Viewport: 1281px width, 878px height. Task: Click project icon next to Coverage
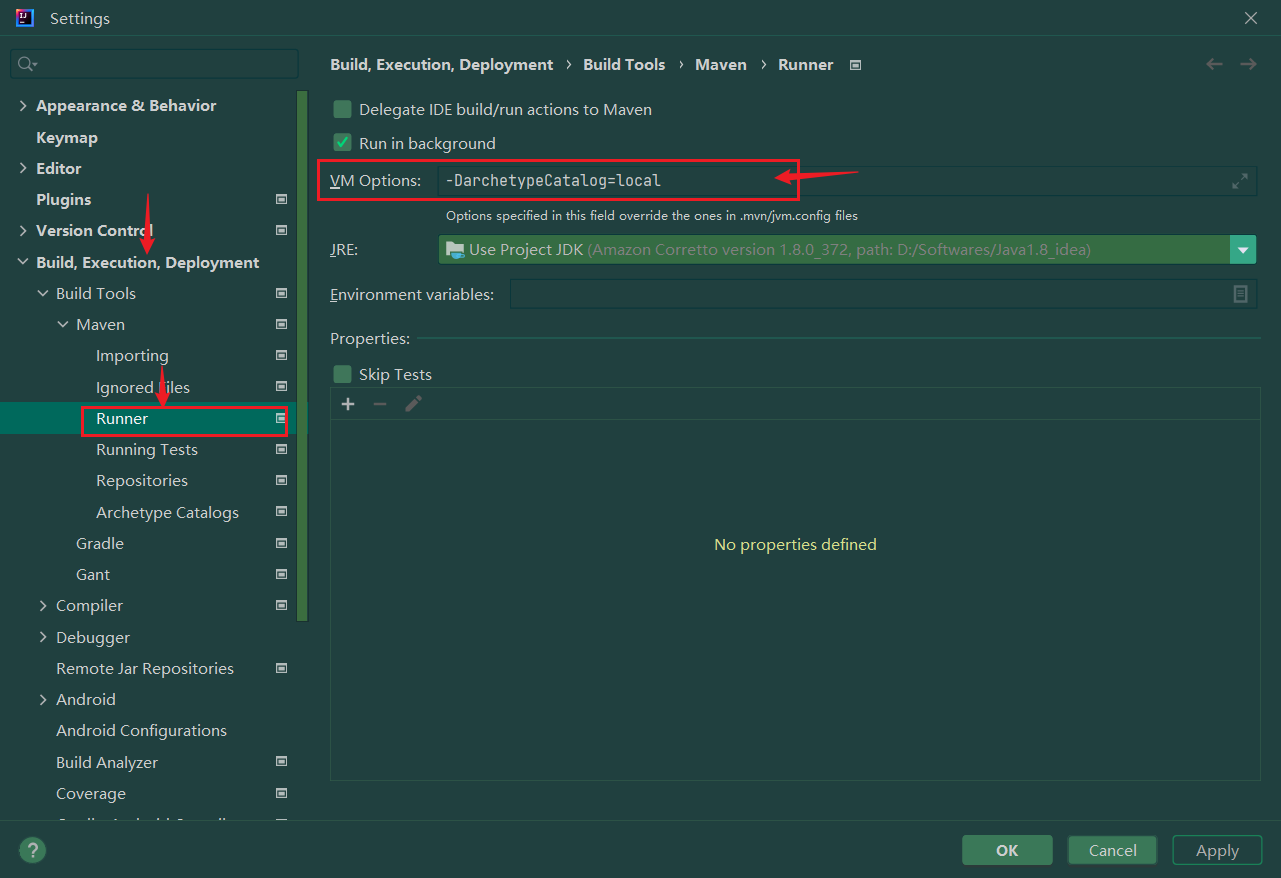(x=281, y=794)
